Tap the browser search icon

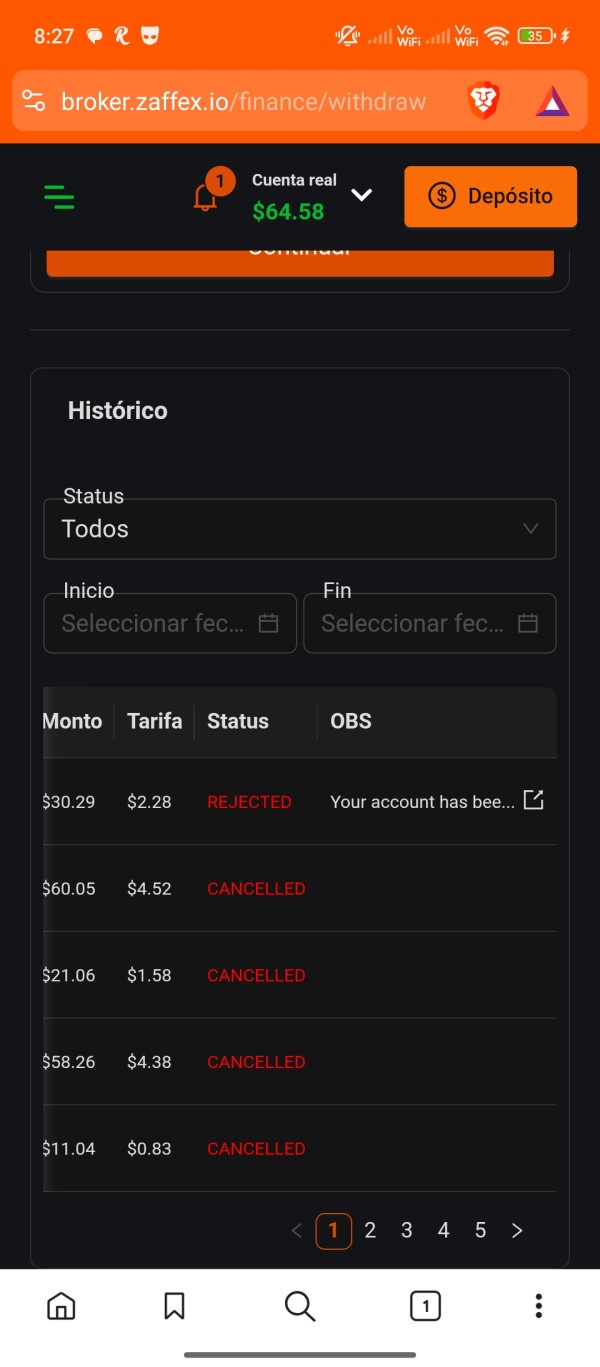click(299, 1305)
